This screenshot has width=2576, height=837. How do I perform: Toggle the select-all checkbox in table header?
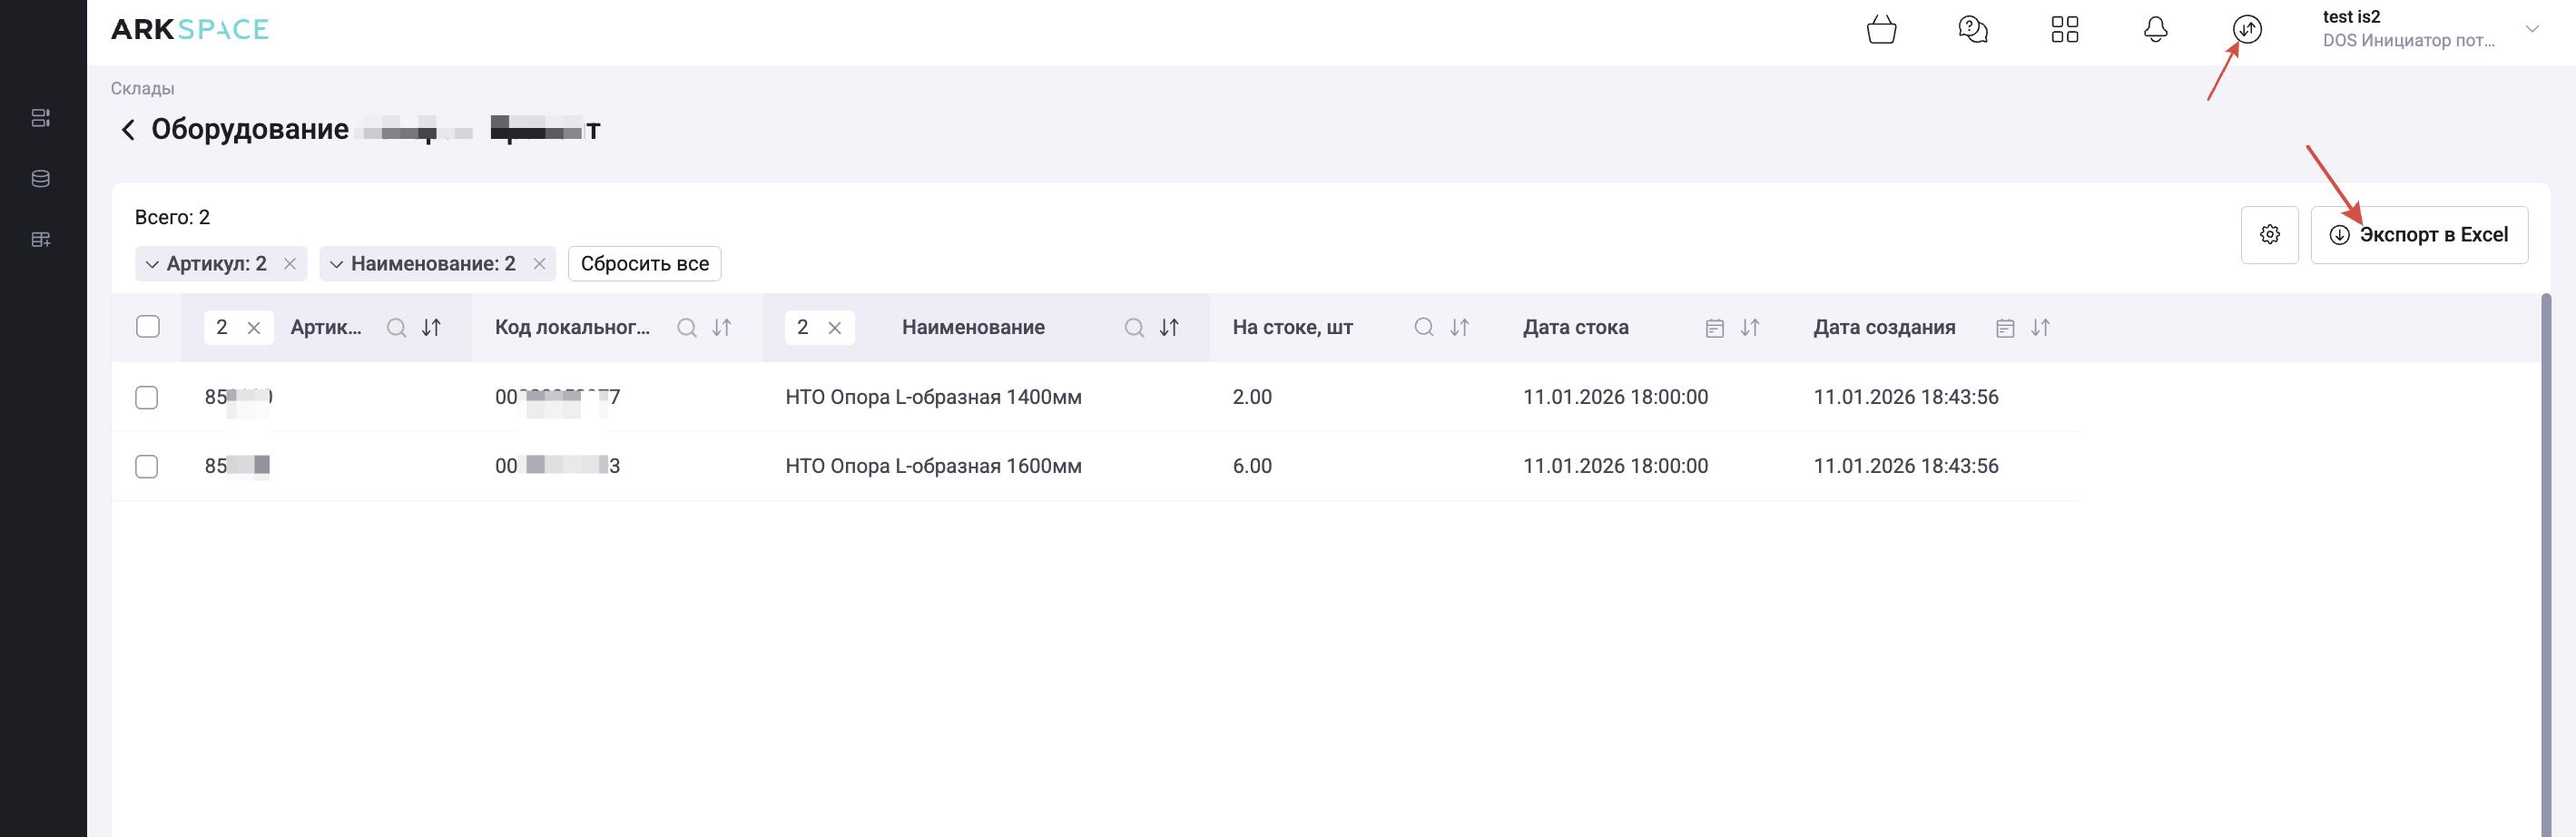point(148,327)
